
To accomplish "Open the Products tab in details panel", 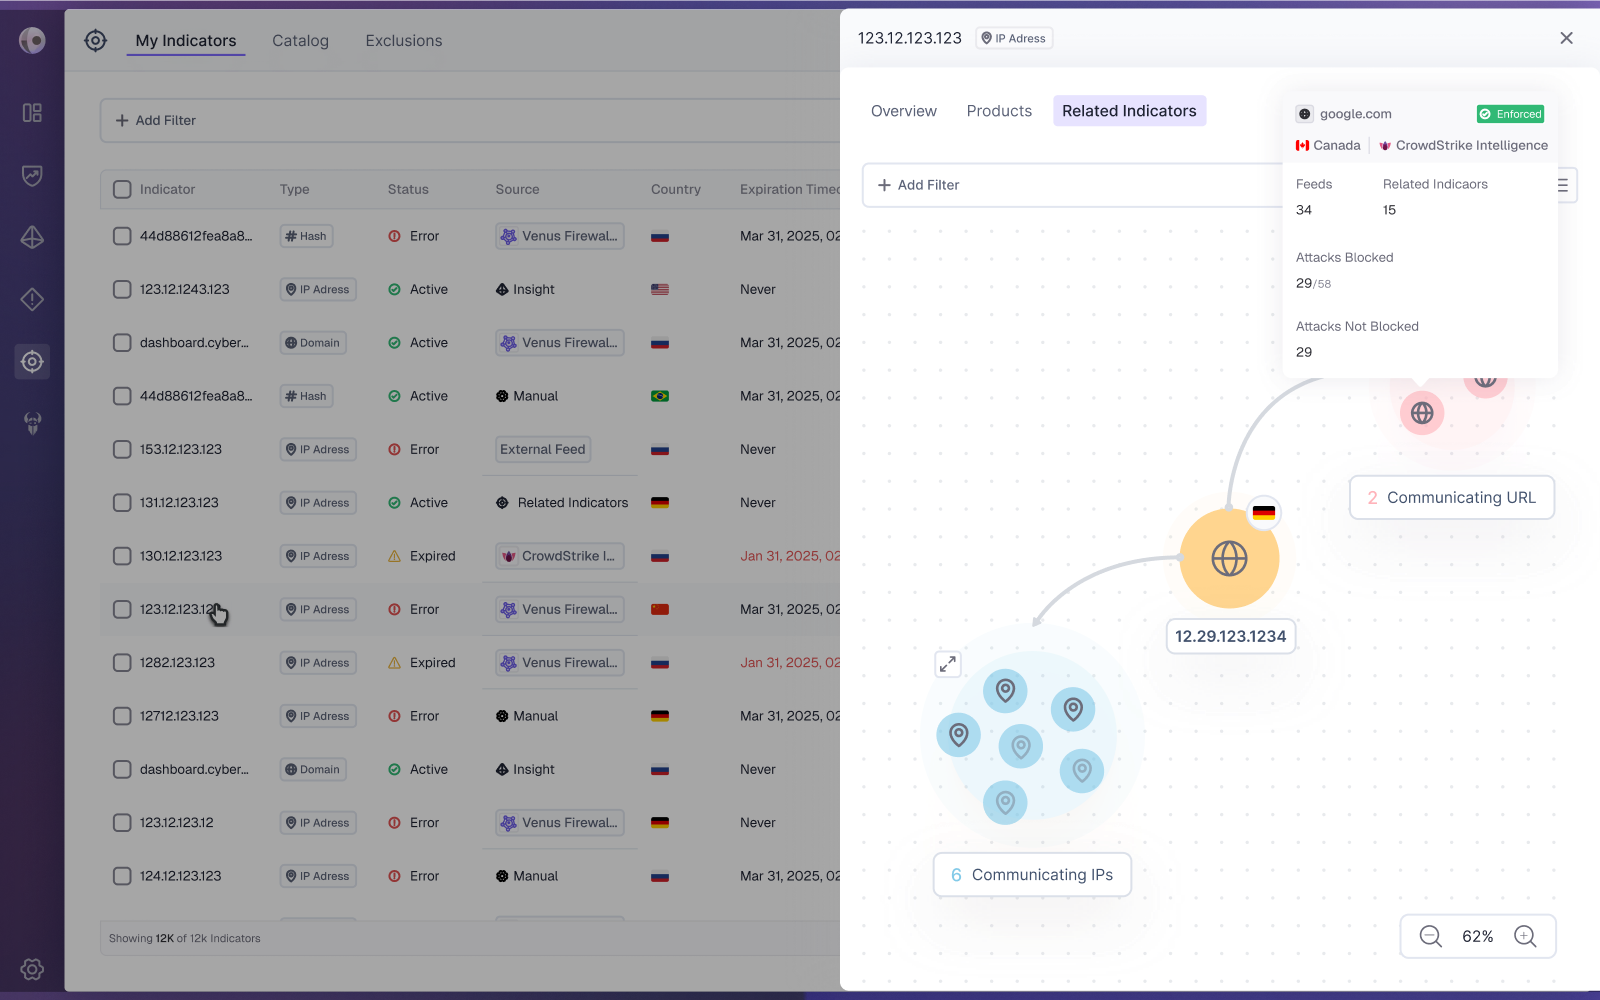I will tap(999, 111).
